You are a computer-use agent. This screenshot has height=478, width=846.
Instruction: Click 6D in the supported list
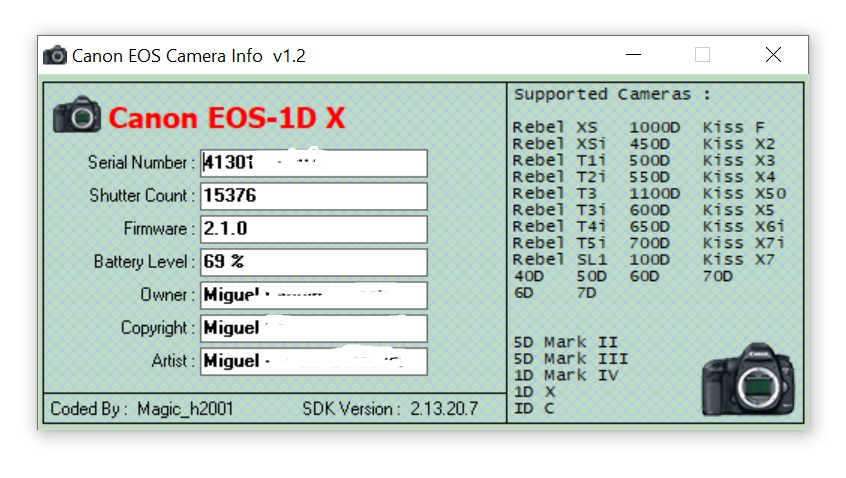tap(523, 293)
